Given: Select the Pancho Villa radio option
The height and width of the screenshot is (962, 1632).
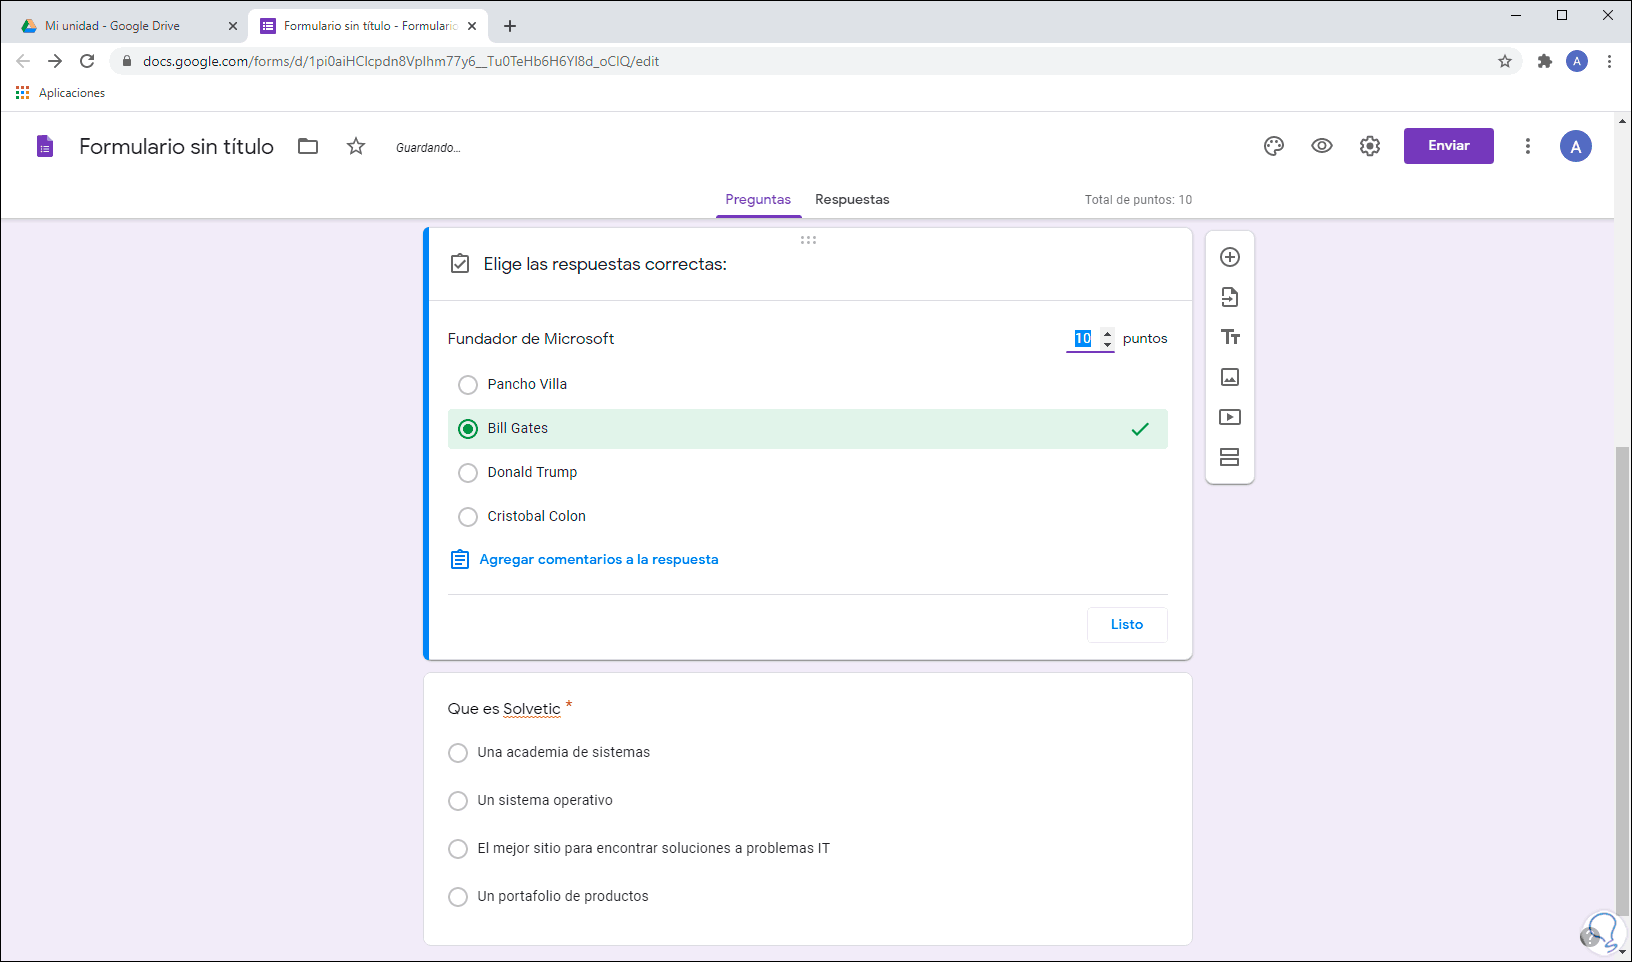Looking at the screenshot, I should point(468,385).
